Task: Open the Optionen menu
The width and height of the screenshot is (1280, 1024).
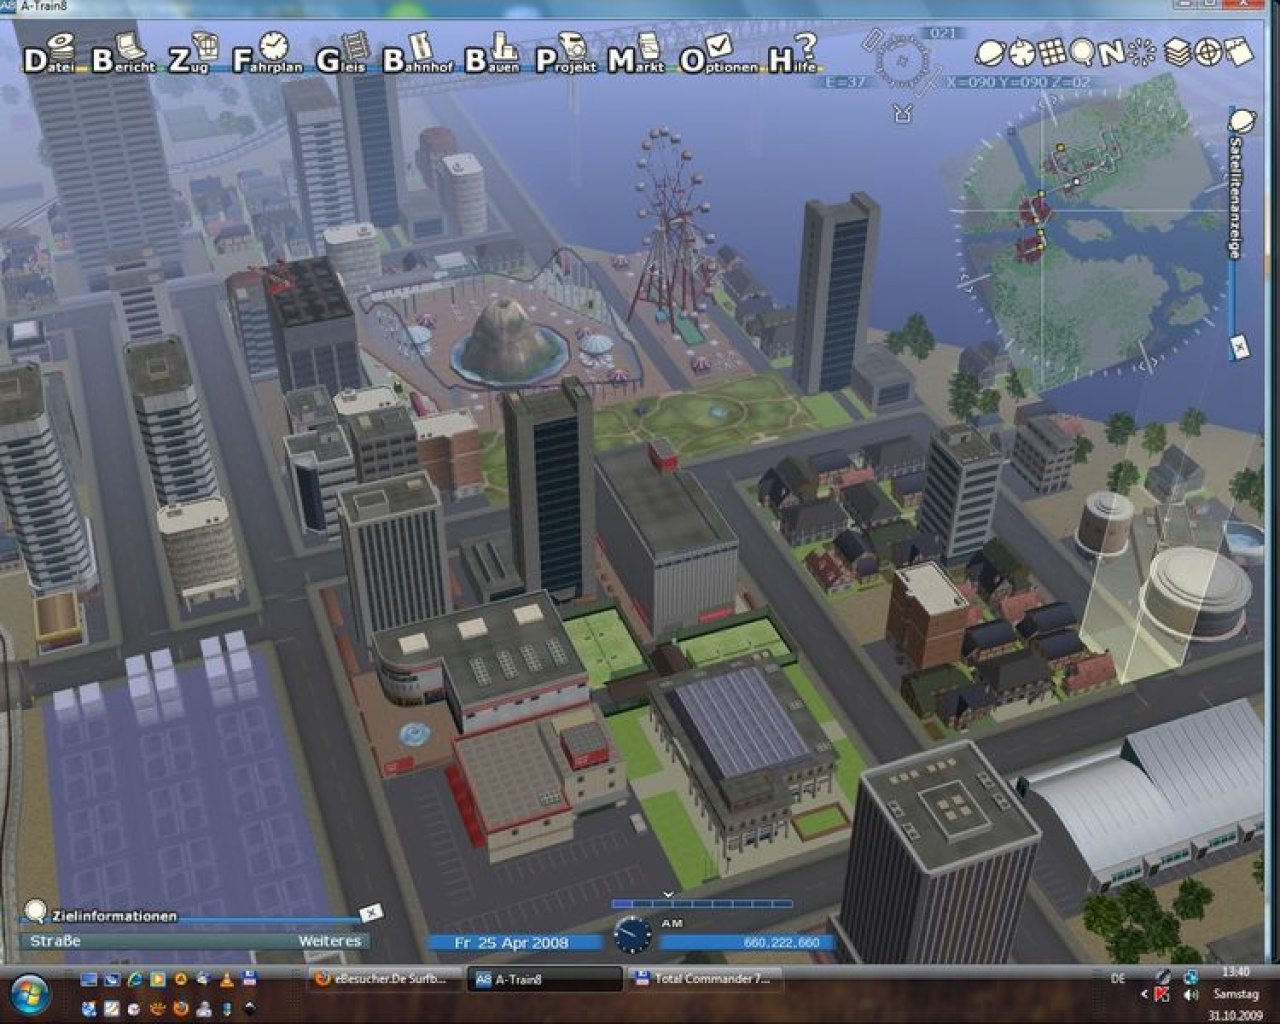Action: (x=718, y=55)
